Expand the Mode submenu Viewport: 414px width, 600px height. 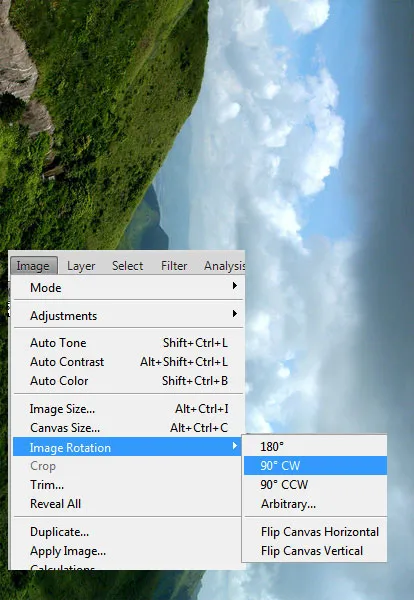[x=128, y=287]
